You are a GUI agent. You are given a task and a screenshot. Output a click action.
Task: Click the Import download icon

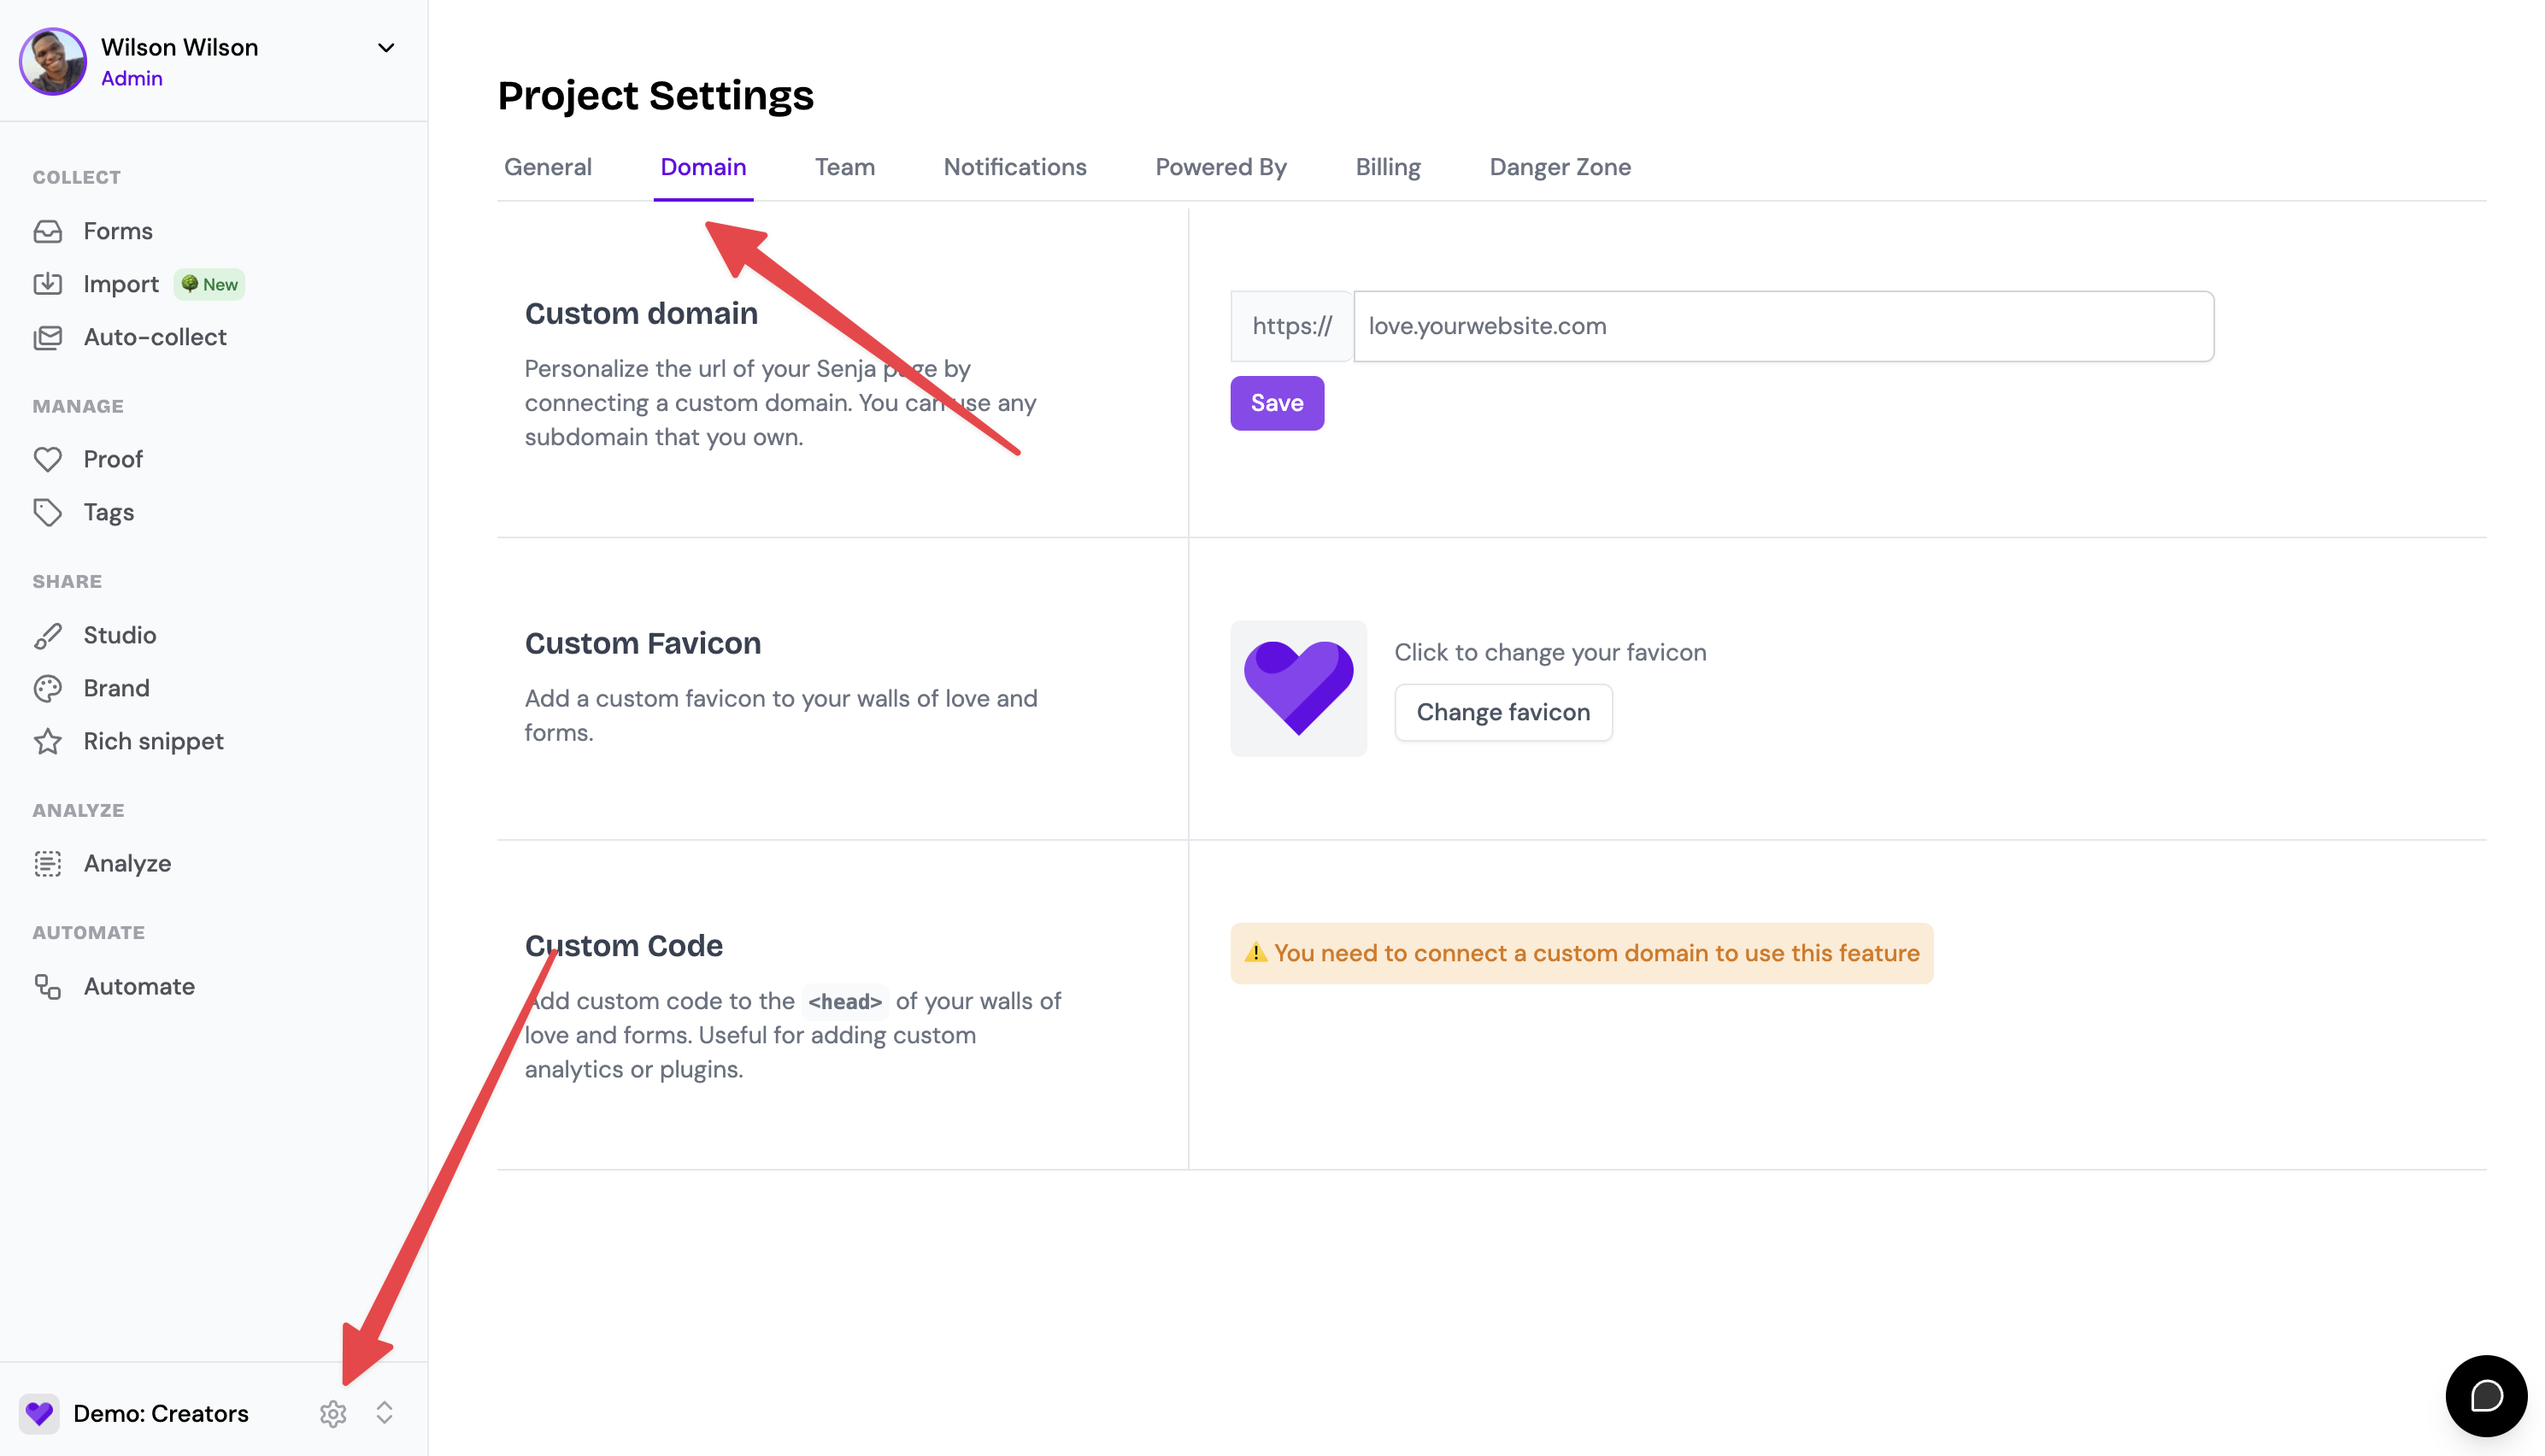pos(47,284)
